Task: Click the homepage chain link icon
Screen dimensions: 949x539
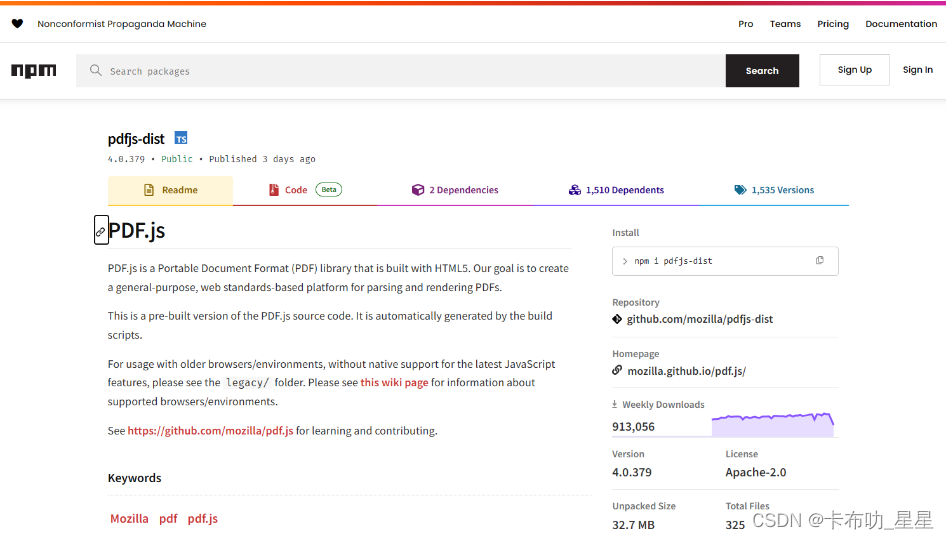Action: pyautogui.click(x=617, y=370)
